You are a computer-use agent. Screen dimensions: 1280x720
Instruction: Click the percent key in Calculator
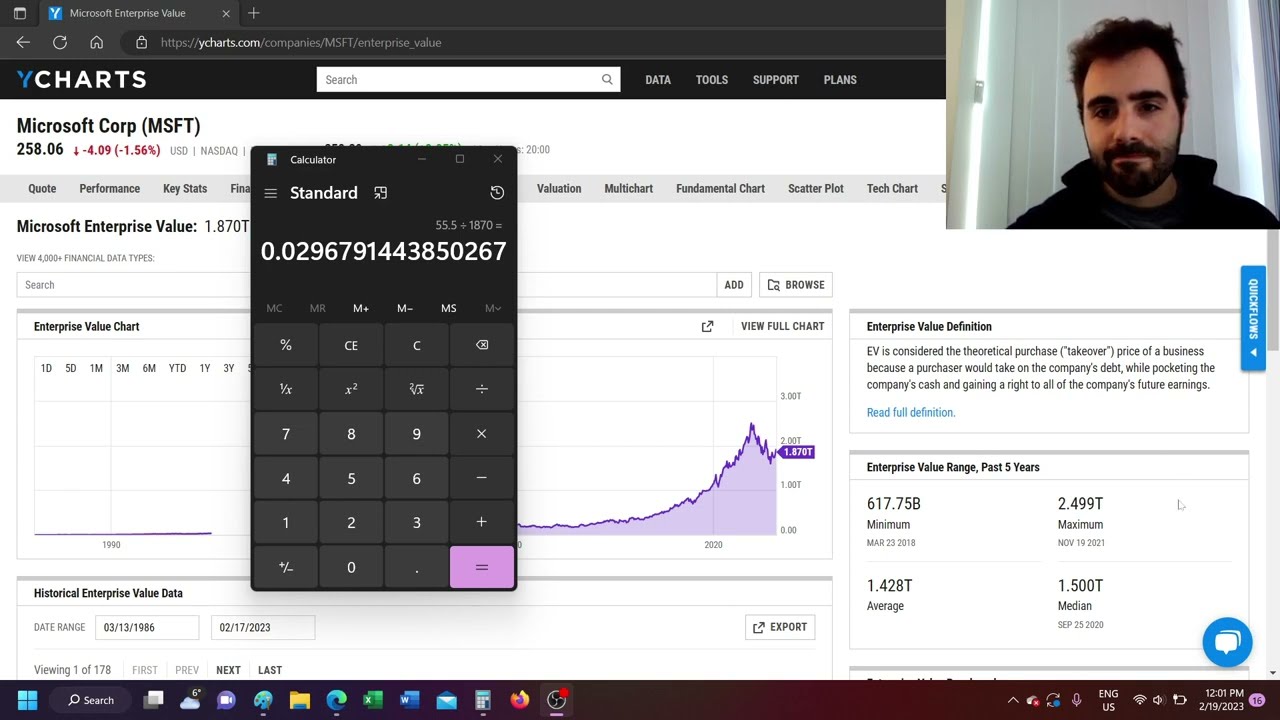coord(286,345)
